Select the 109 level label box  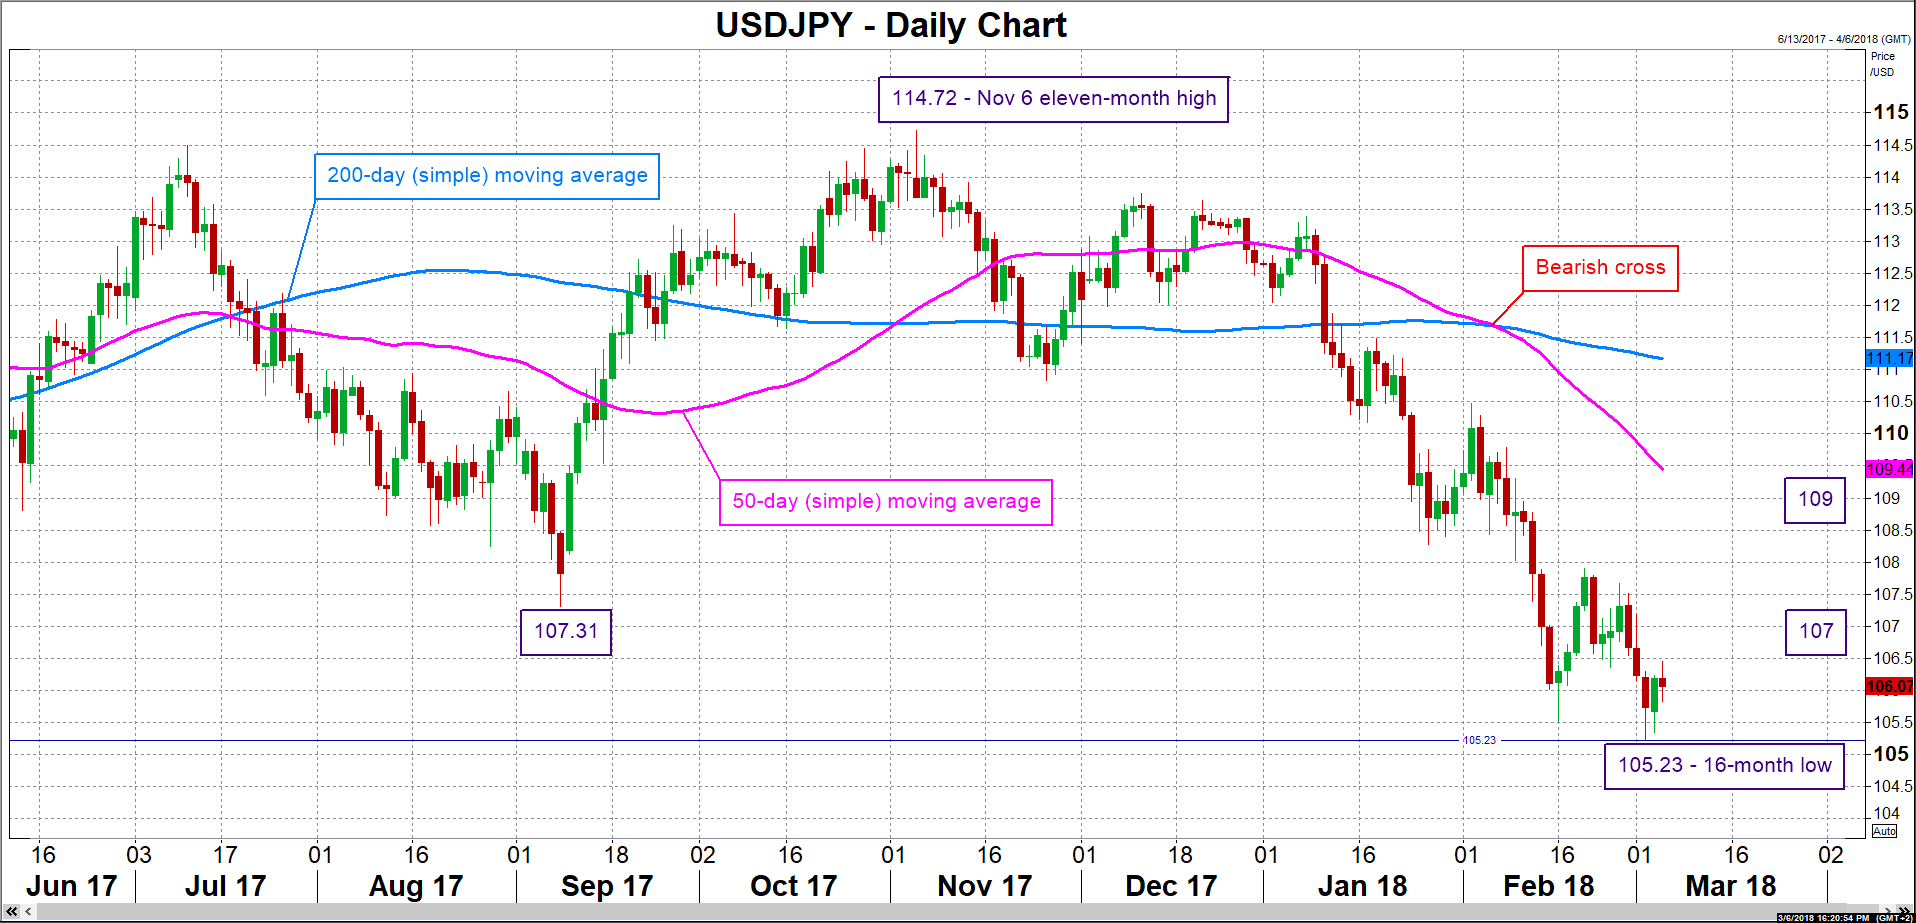pos(1815,500)
